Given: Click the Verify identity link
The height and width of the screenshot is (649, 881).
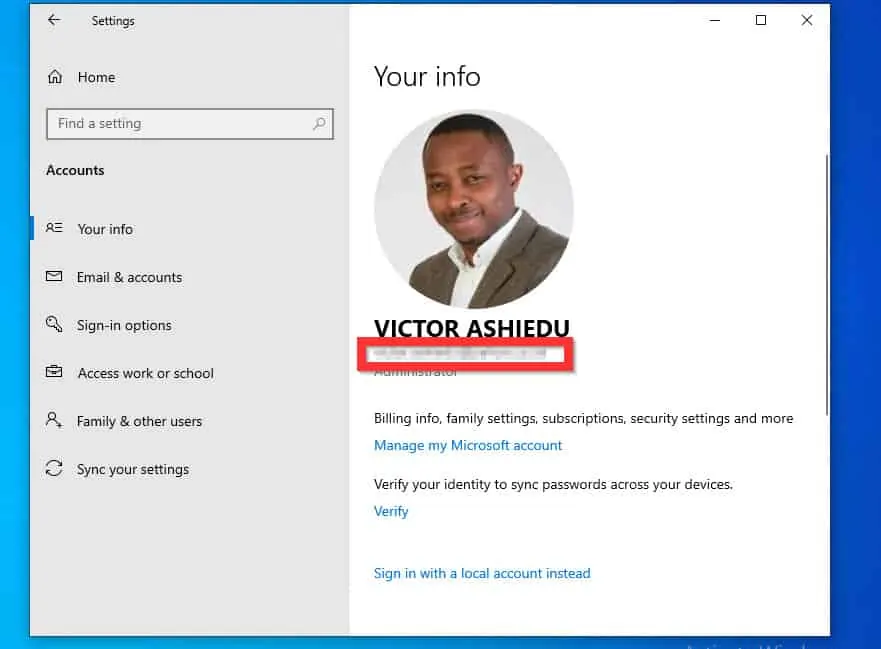Looking at the screenshot, I should click(391, 511).
